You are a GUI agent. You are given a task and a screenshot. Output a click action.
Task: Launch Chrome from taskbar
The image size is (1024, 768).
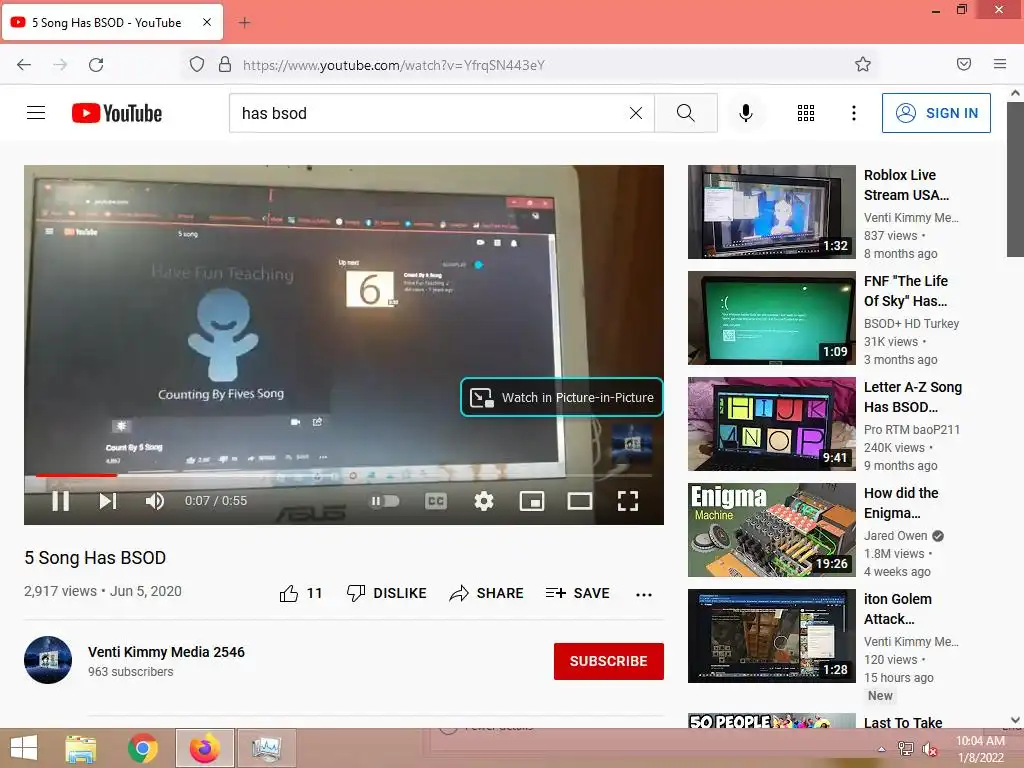tap(142, 748)
